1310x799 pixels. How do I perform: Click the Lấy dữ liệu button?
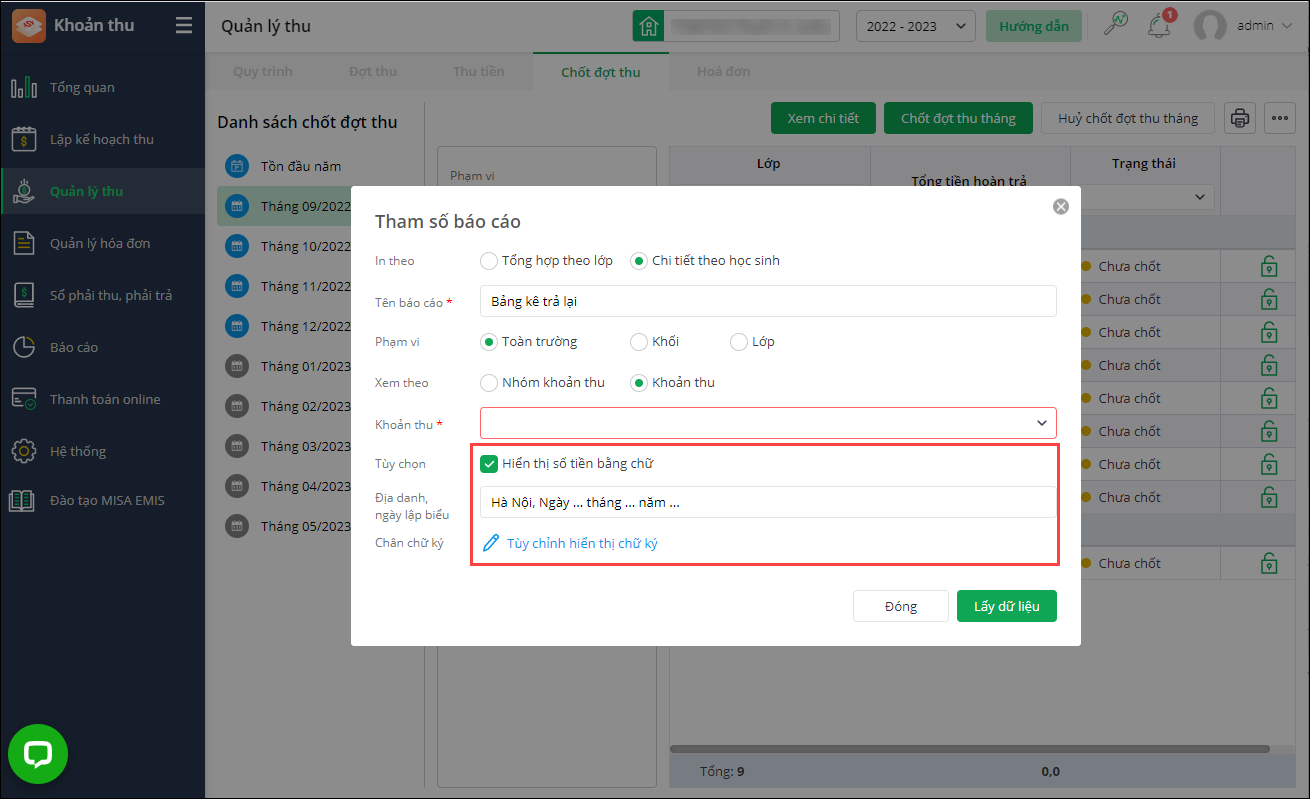(x=1007, y=606)
